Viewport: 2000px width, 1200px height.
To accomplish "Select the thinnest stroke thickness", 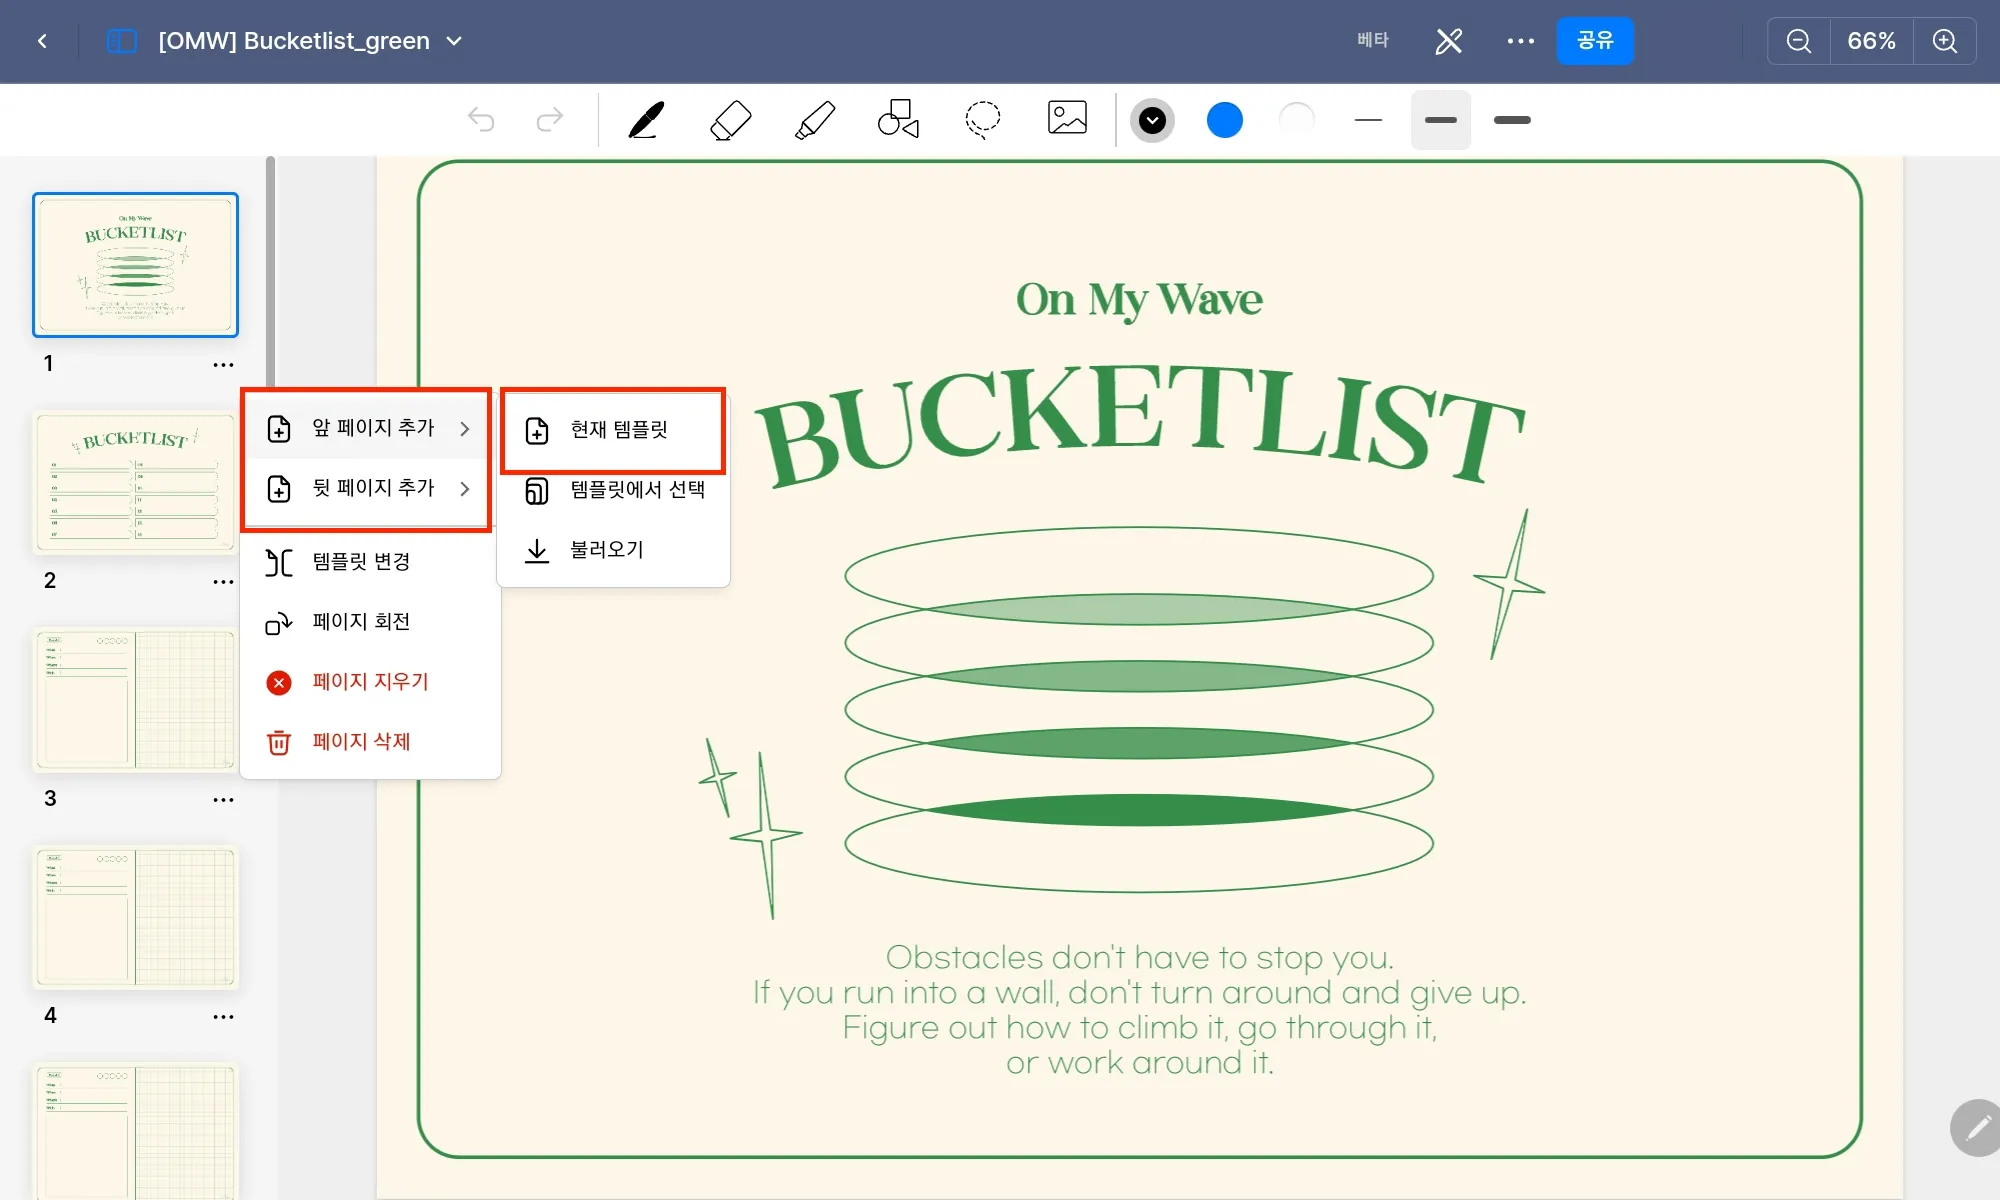I will point(1368,120).
